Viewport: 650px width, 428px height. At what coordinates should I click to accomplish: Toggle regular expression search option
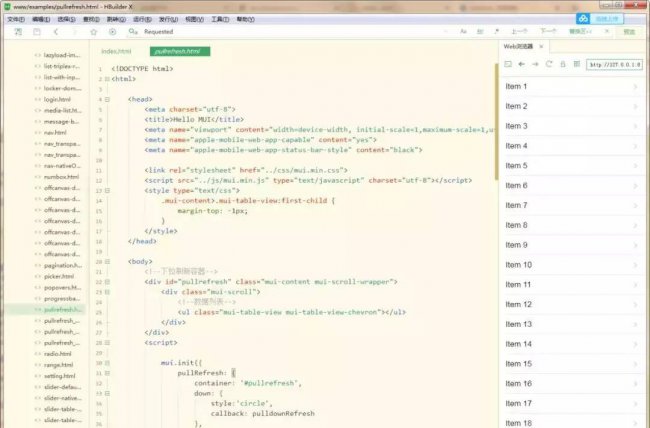496,32
